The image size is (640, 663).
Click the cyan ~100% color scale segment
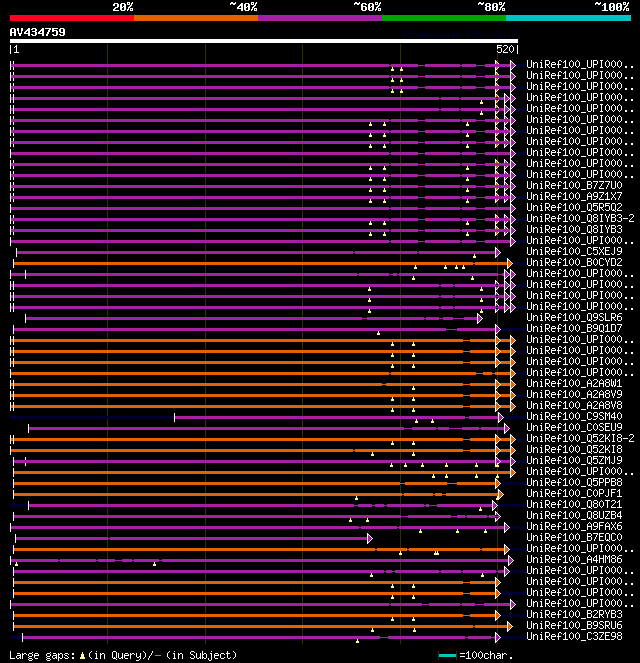568,18
